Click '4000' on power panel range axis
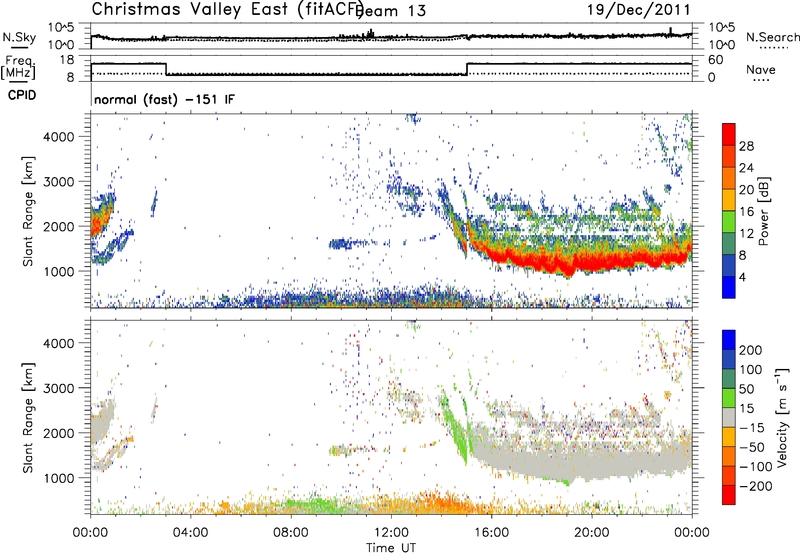Image resolution: width=800 pixels, height=554 pixels. click(x=59, y=137)
